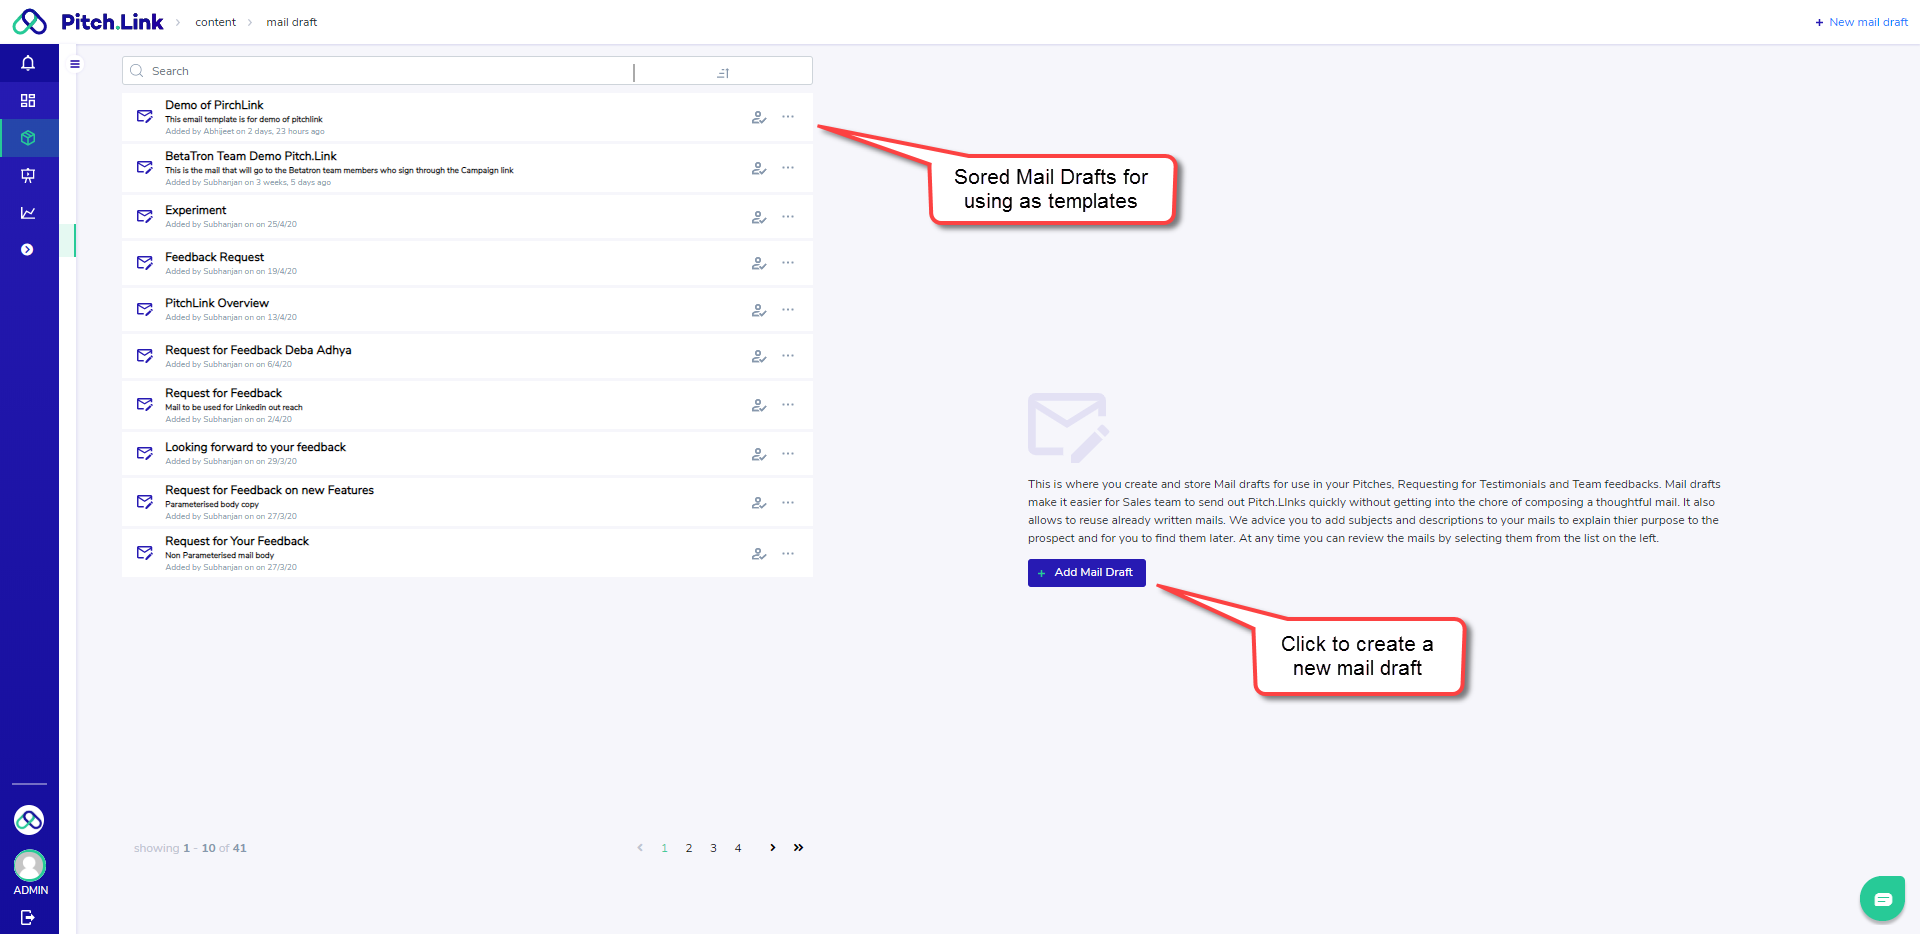Click the New mail draft link
The image size is (1920, 934).
(x=1861, y=22)
